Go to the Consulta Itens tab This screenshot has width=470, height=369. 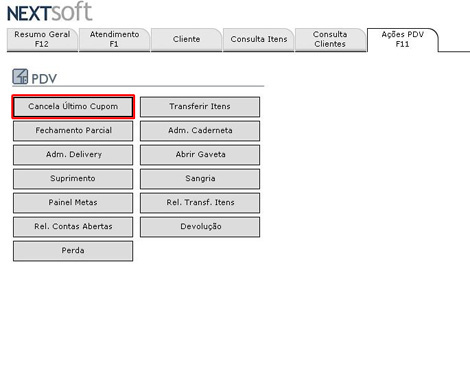click(x=259, y=39)
